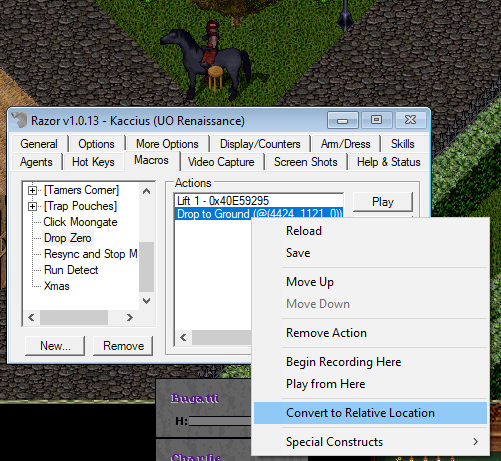
Task: Click macro list scroll up arrow
Action: (146, 191)
